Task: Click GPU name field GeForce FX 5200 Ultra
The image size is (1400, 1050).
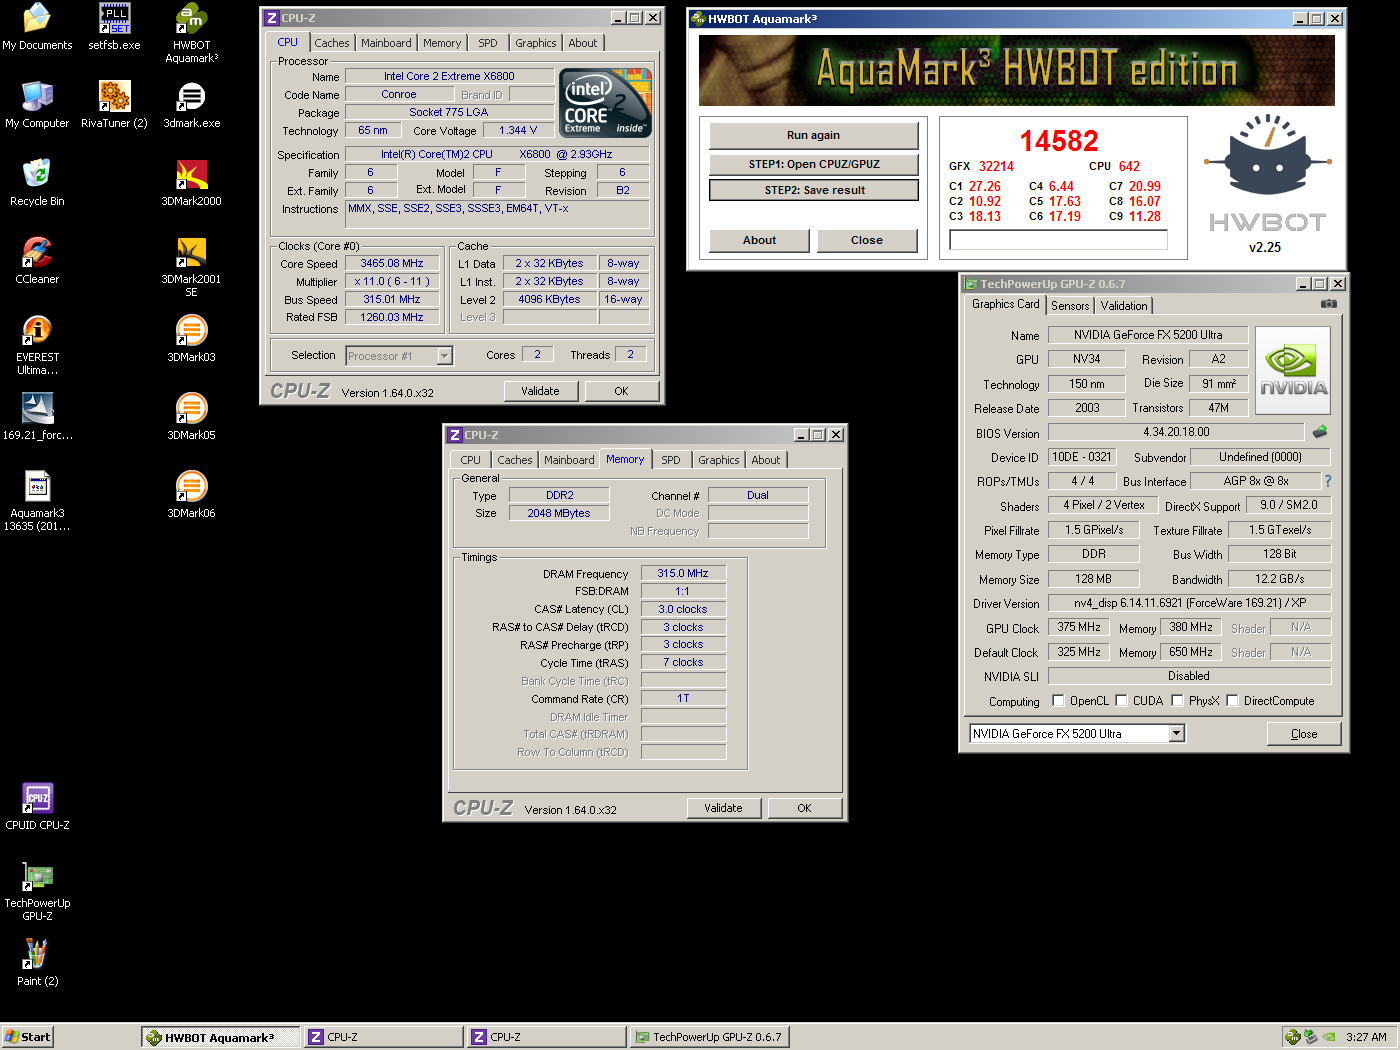Action: pyautogui.click(x=1148, y=335)
